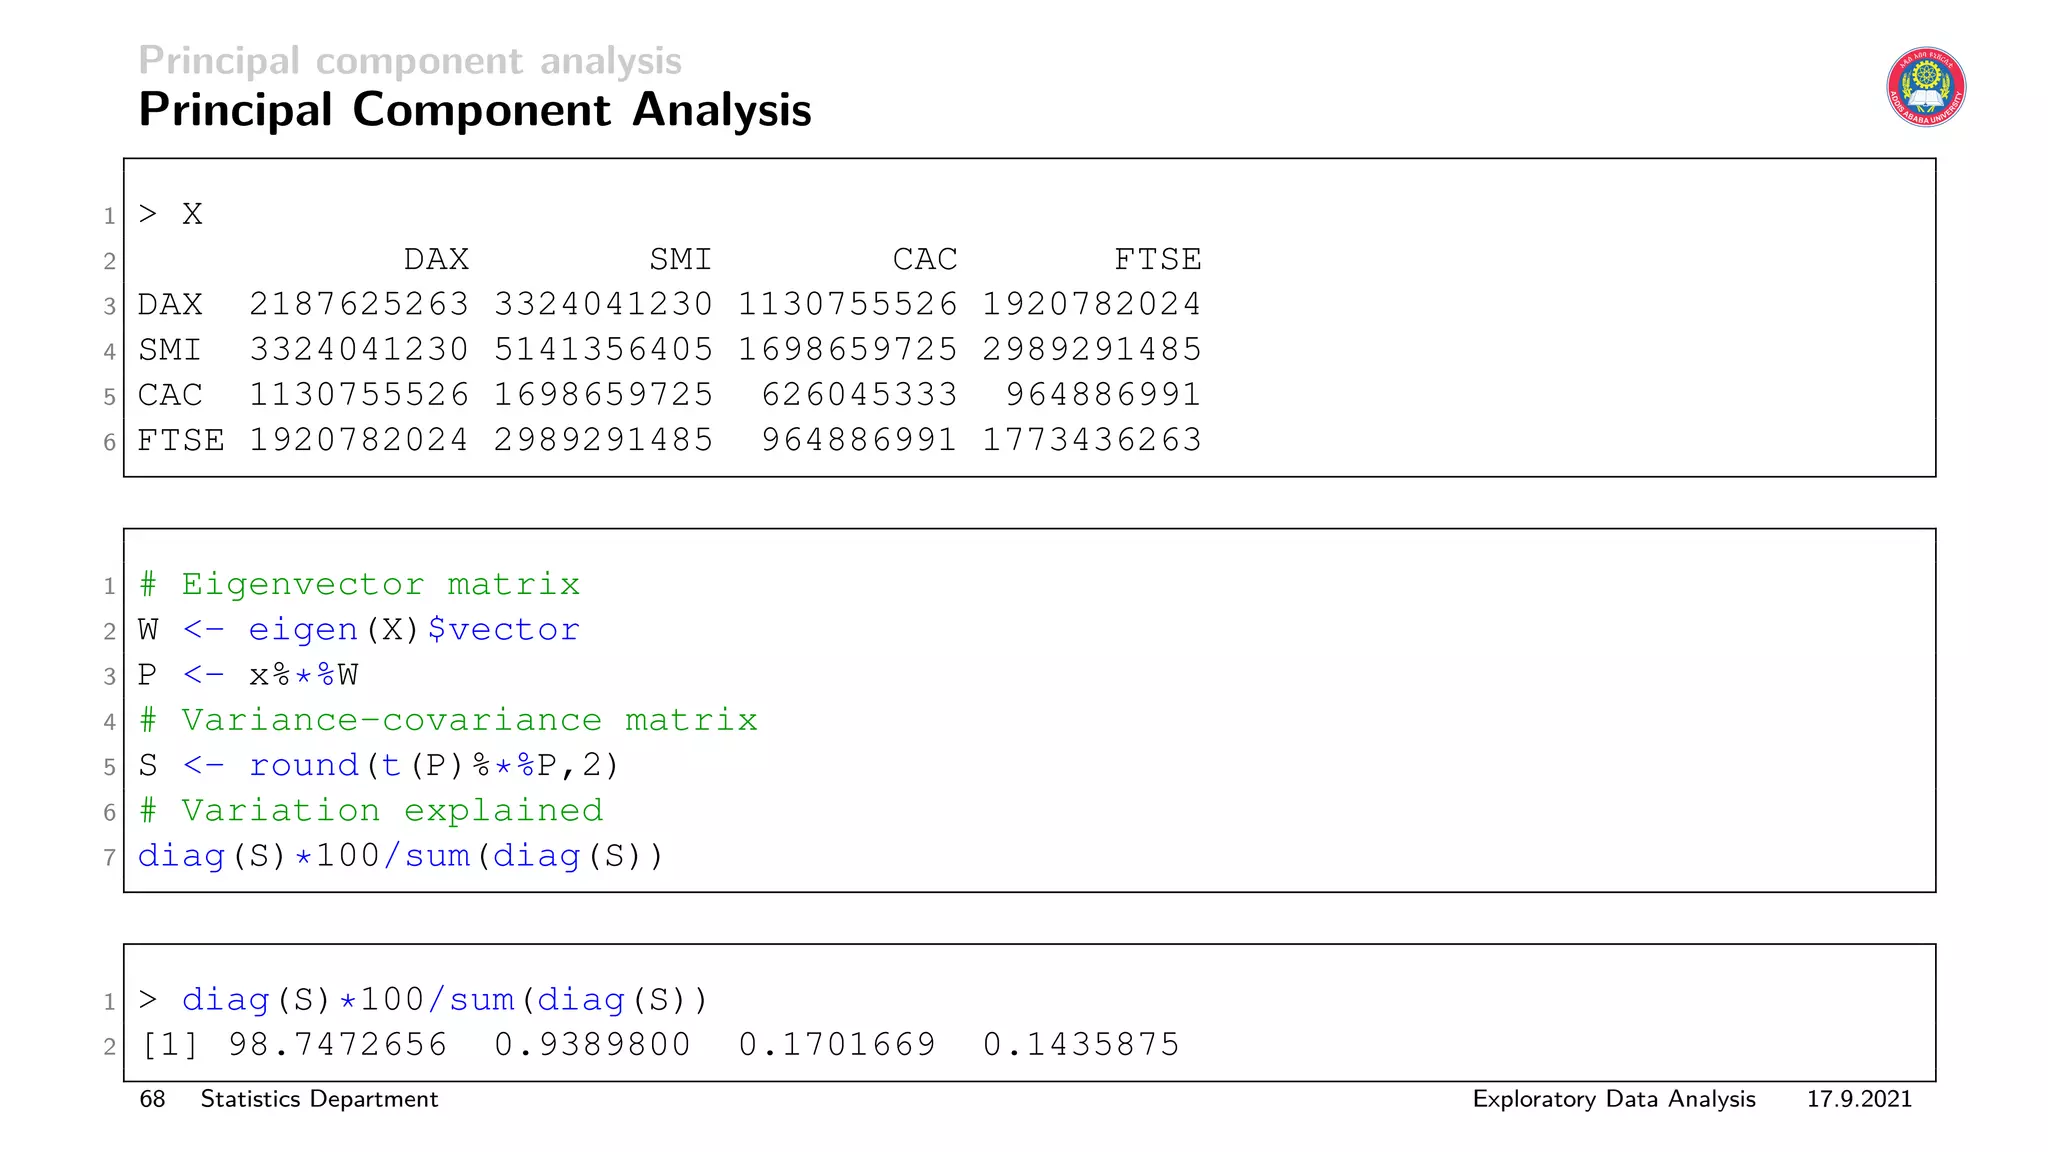Viewport: 2048px width, 1152px height.
Task: Click the '> diag(S)*100/sum(diag(S))' output prompt
Action: (423, 1000)
